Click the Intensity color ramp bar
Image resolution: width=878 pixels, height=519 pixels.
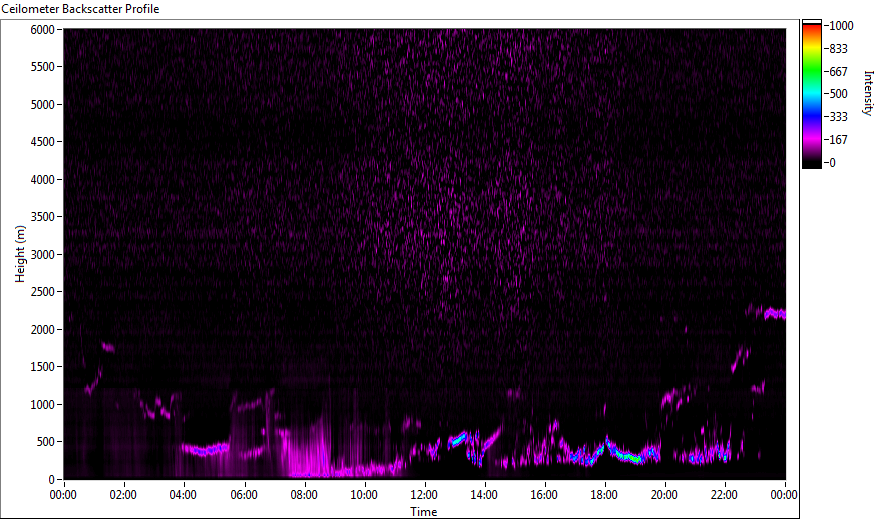[x=811, y=94]
